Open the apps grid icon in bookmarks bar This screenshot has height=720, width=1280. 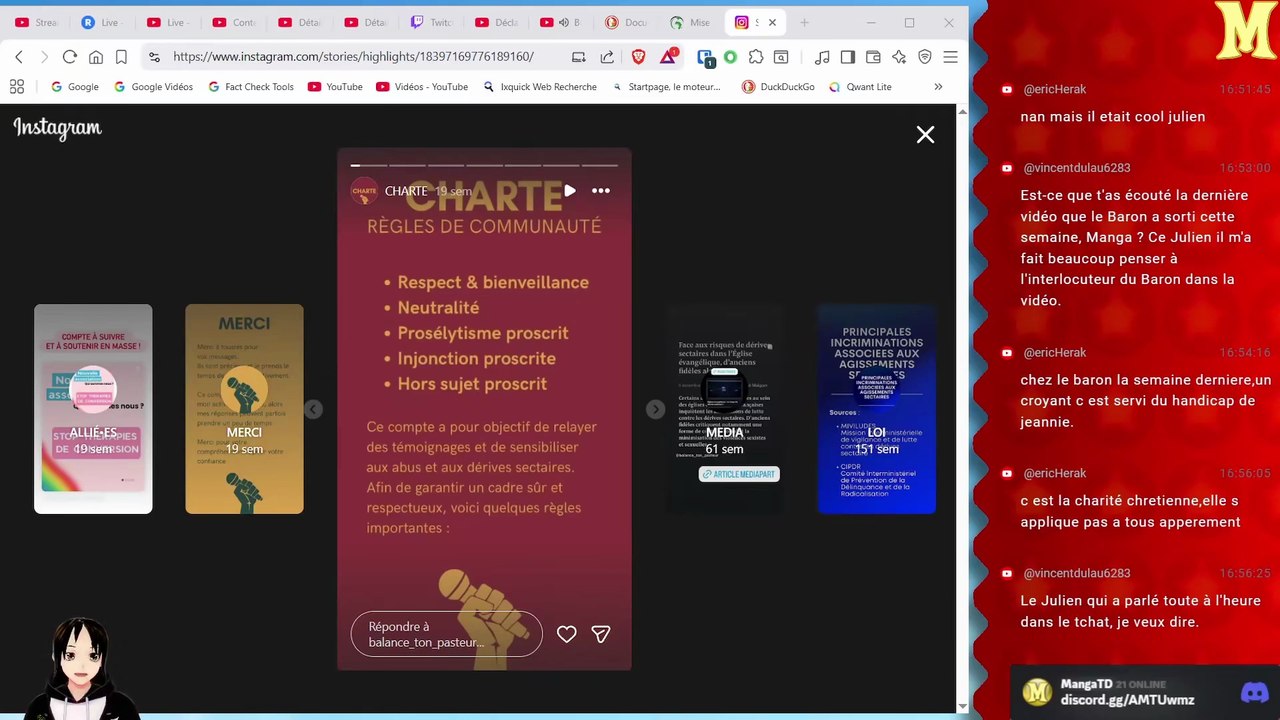coord(16,87)
